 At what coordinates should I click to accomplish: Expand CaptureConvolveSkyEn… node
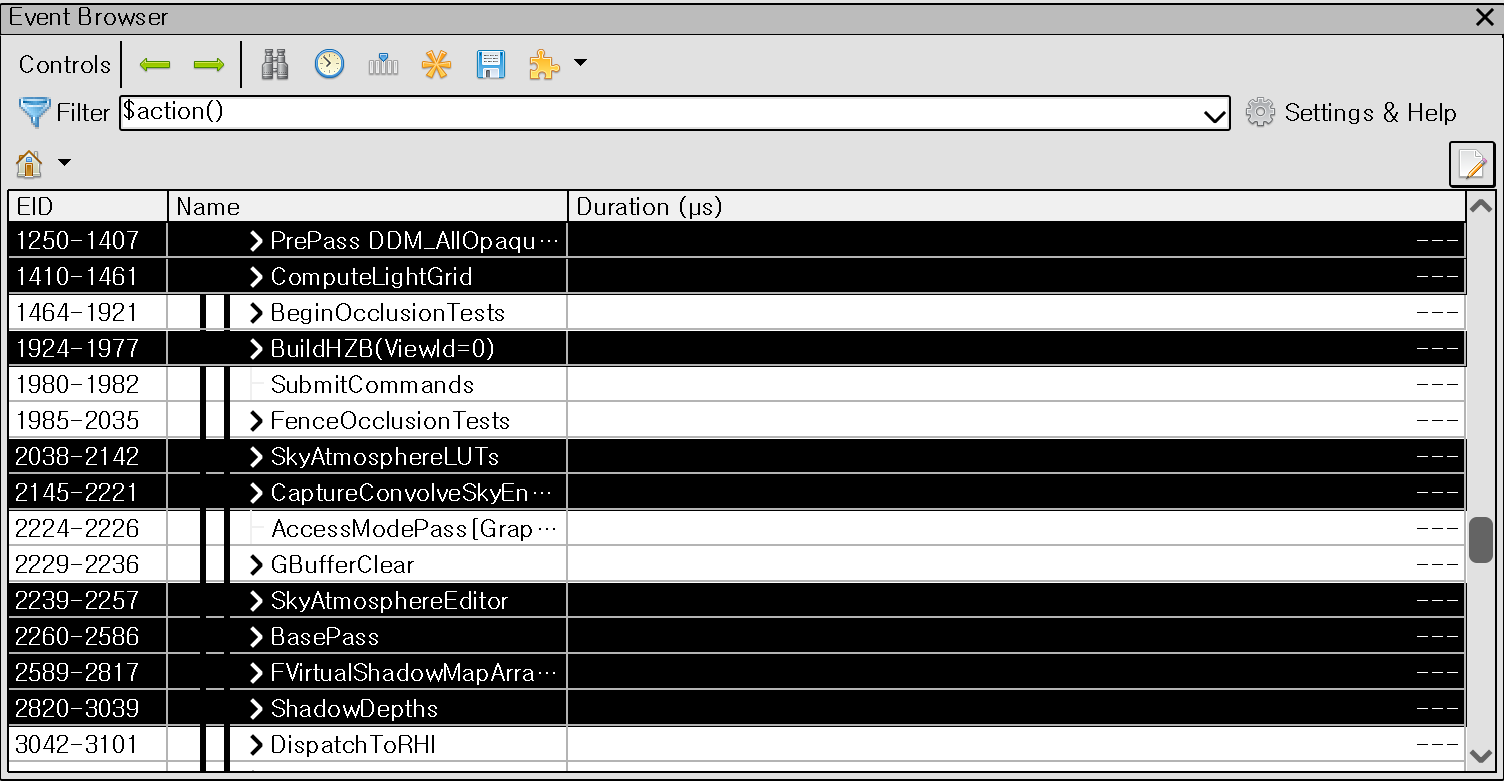point(256,493)
